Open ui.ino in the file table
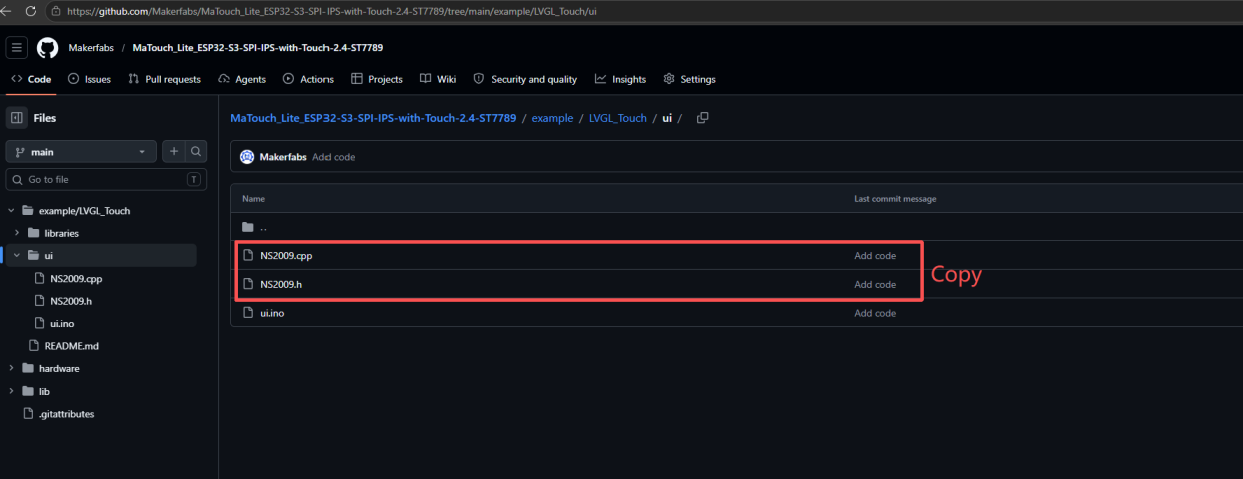Image resolution: width=1243 pixels, height=479 pixels. (273, 313)
